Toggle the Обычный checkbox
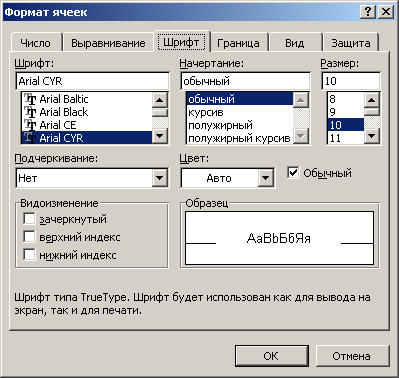The height and width of the screenshot is (378, 399). [x=293, y=173]
